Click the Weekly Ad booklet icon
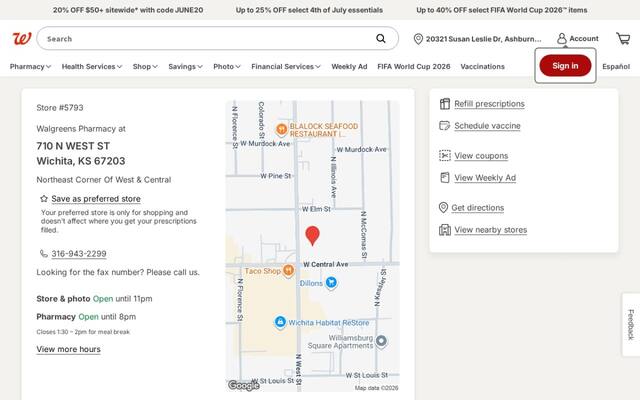This screenshot has height=400, width=640. tap(444, 178)
